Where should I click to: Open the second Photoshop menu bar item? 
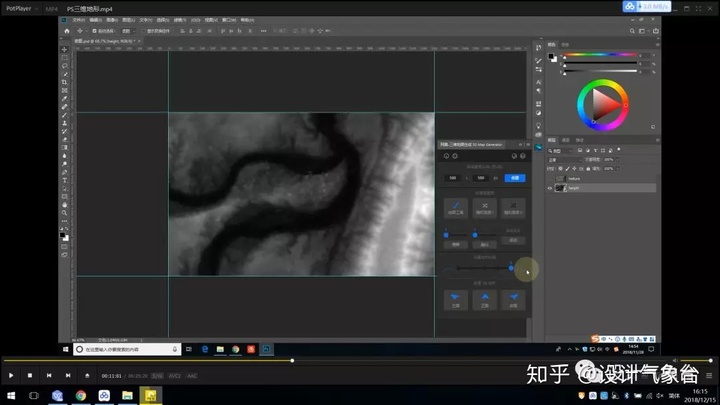(96, 20)
